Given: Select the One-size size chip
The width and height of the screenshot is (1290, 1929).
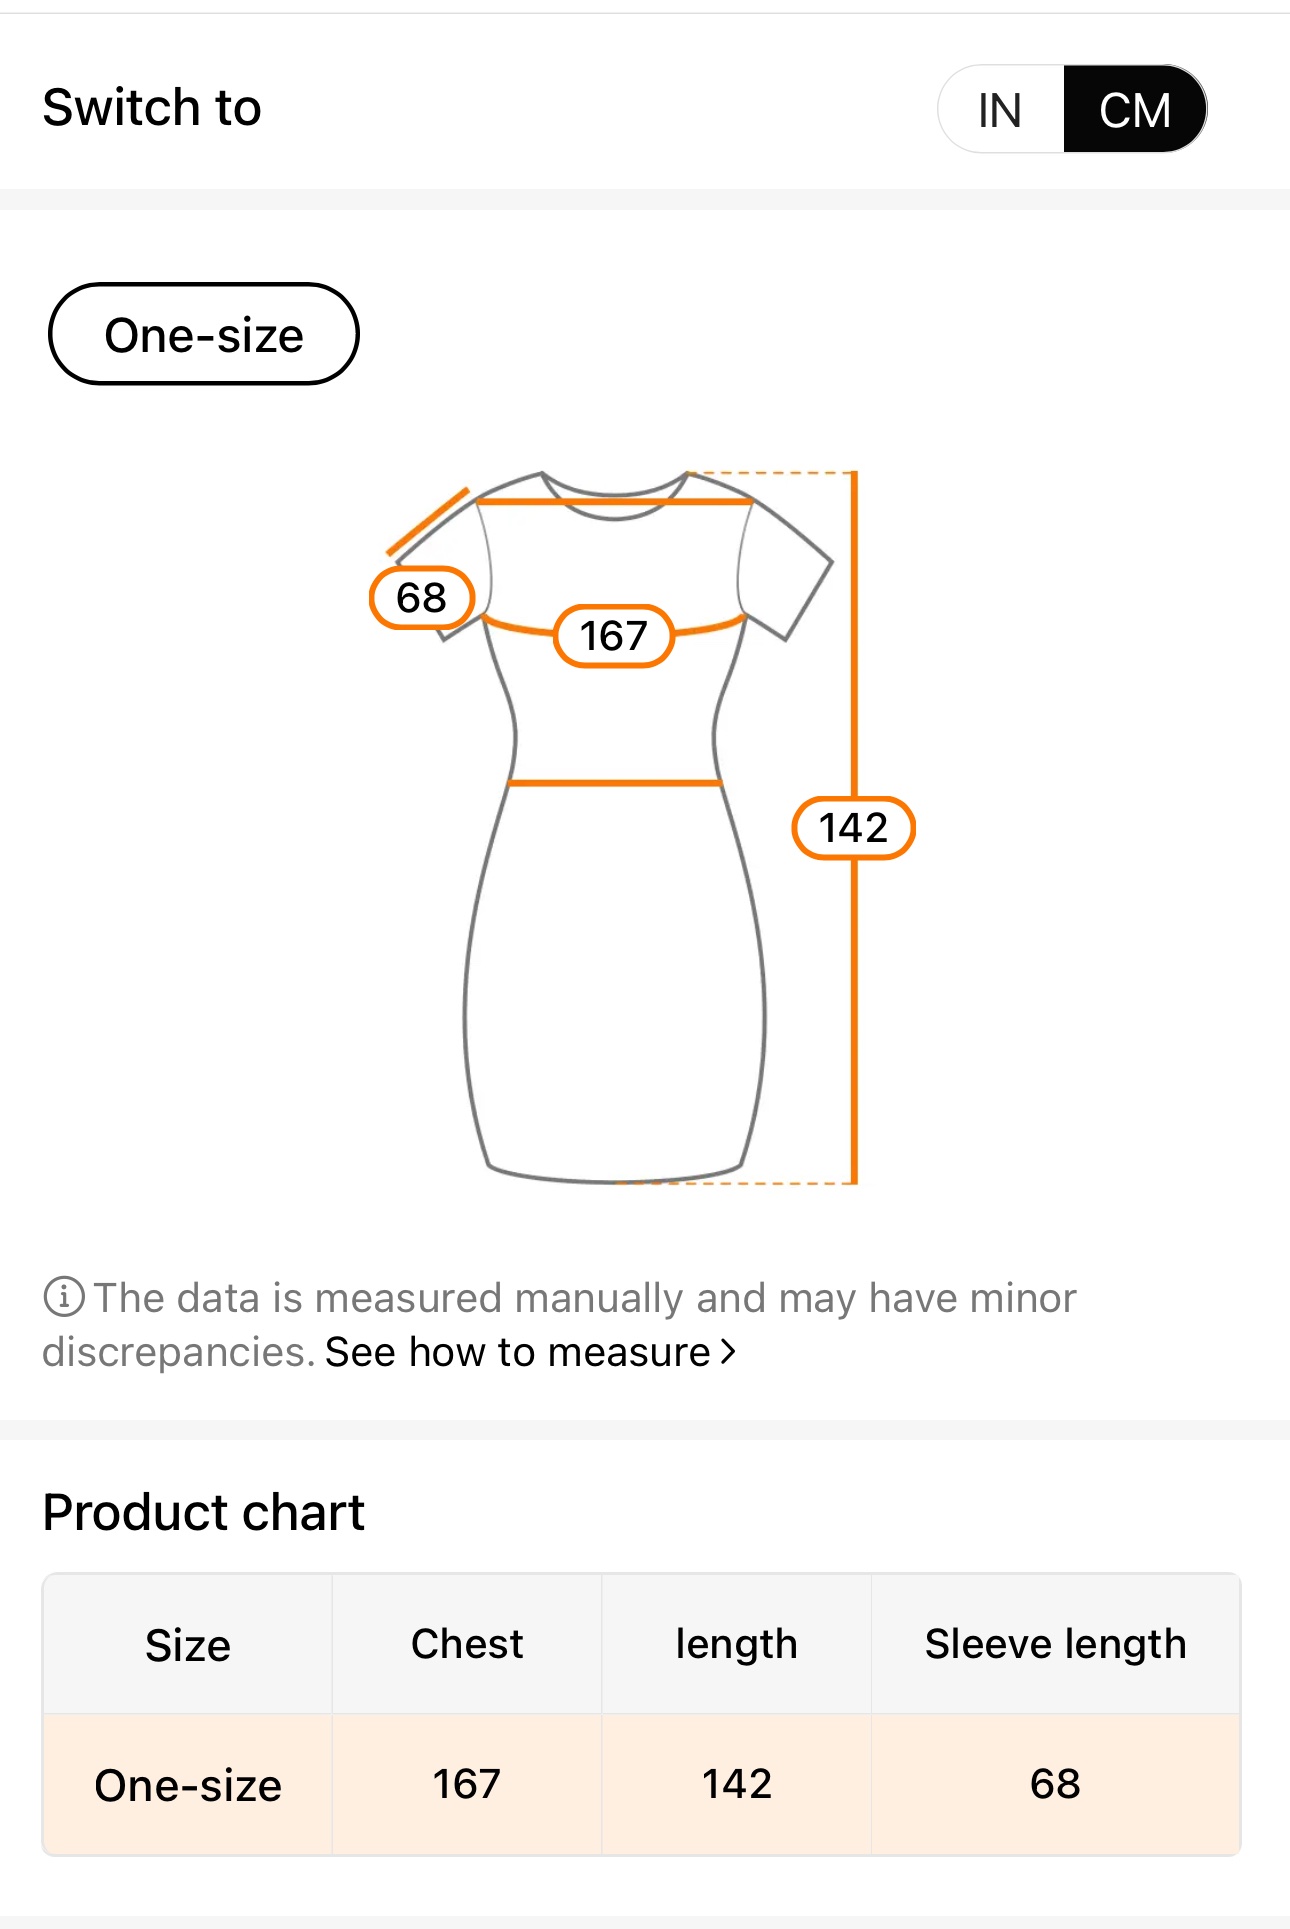Looking at the screenshot, I should pos(204,334).
